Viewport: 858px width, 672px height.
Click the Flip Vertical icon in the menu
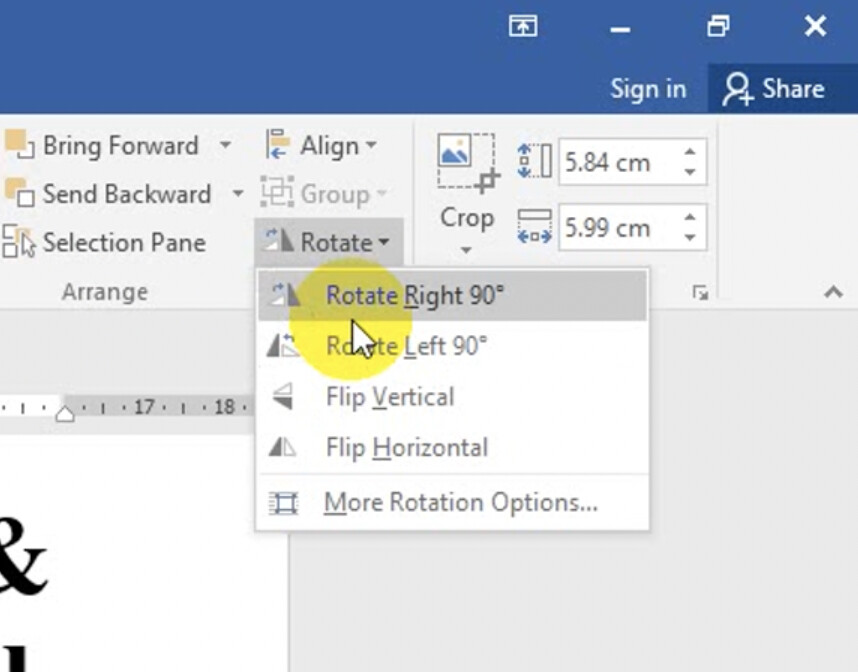click(x=283, y=396)
